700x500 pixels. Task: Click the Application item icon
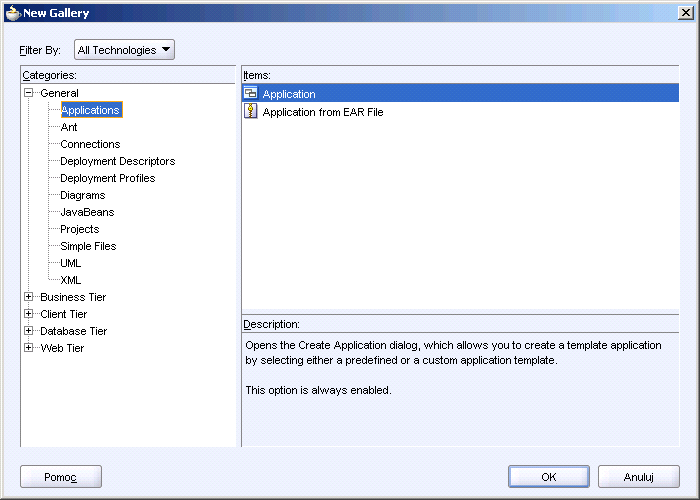pyautogui.click(x=250, y=93)
